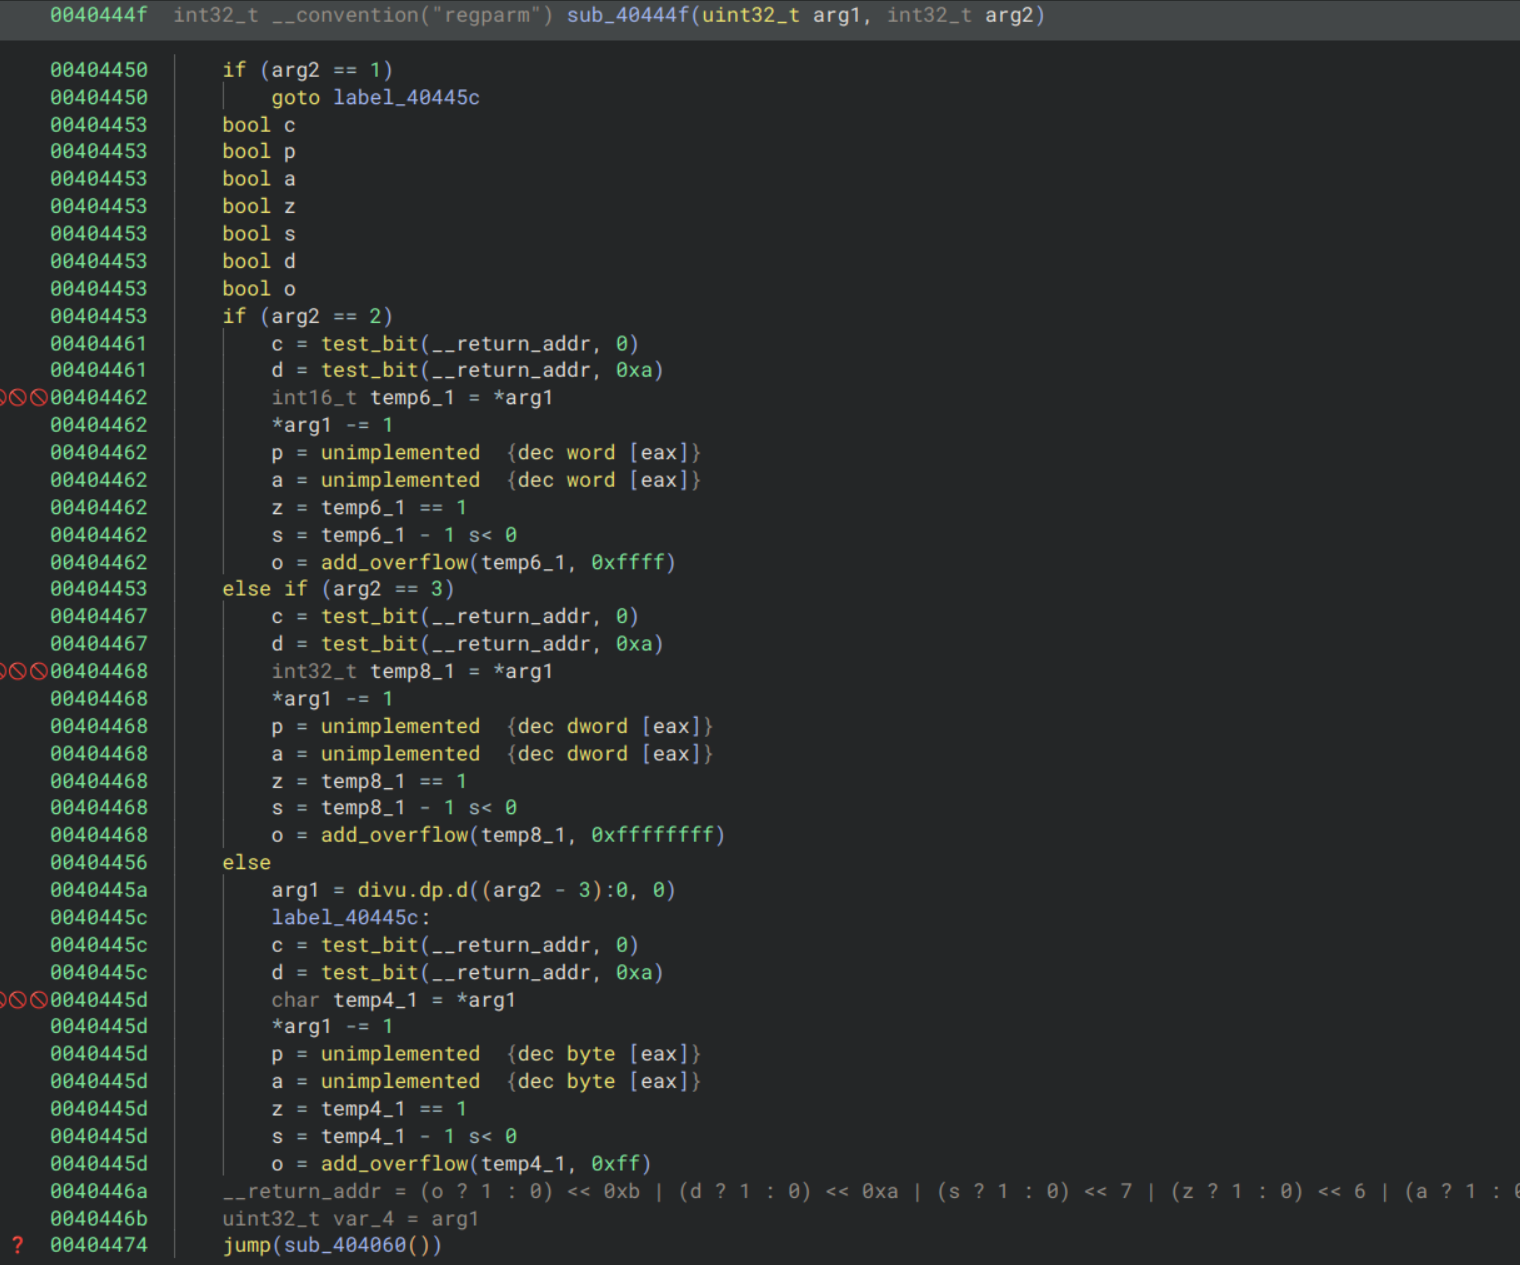
Task: Select the int32_t return type in header
Action: [x=216, y=15]
